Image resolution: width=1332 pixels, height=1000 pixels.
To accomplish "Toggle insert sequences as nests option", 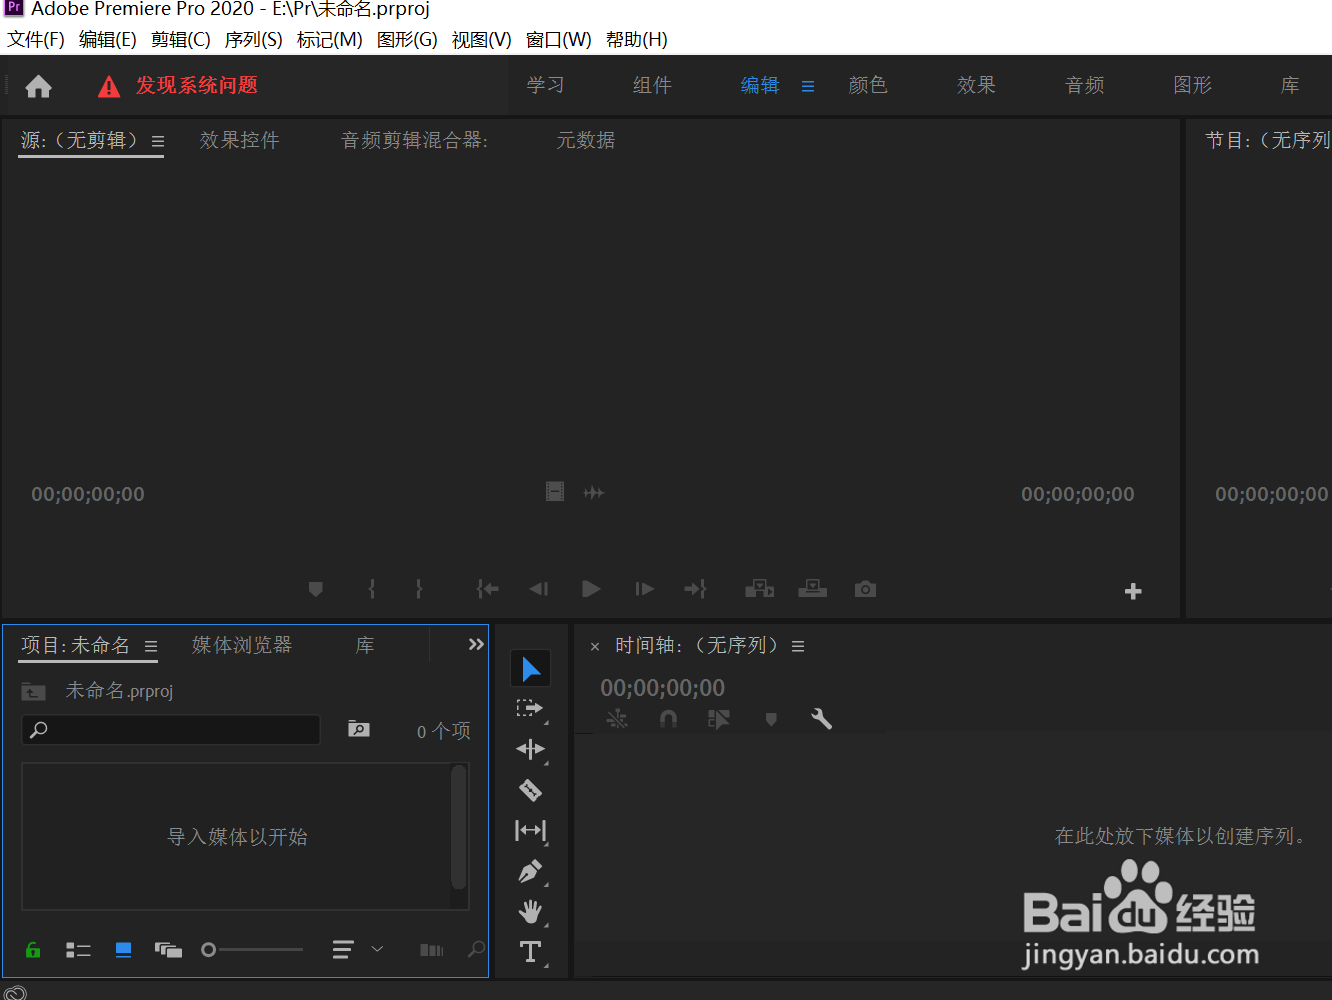I will [617, 719].
